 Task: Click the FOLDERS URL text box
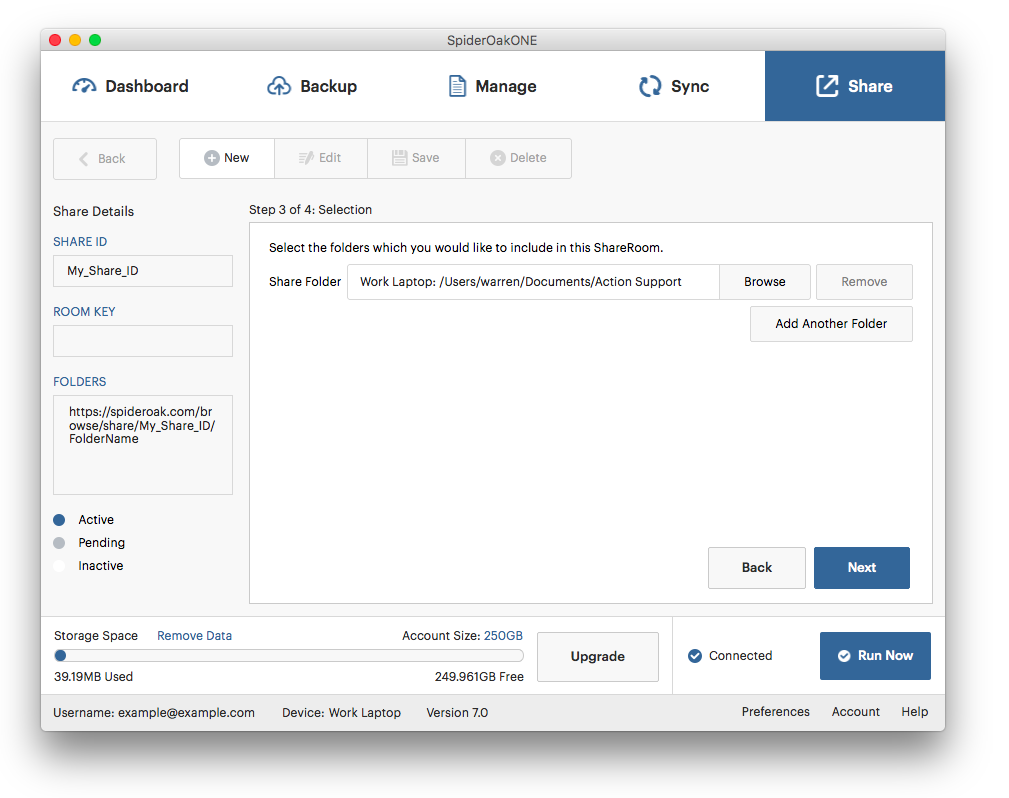(143, 445)
